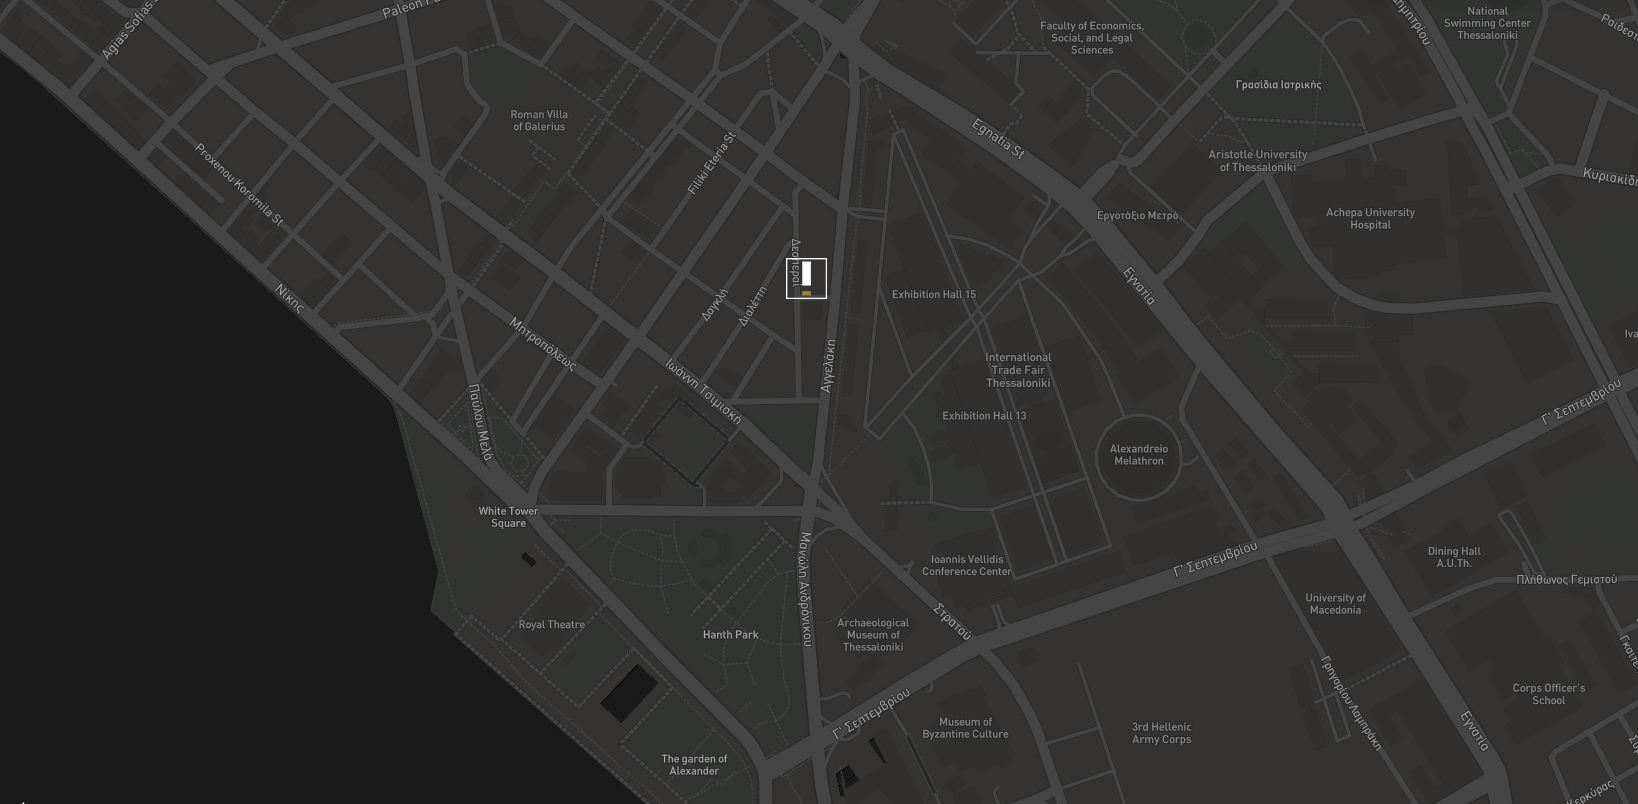Click the Aristotle University of Thessaloniki label
1638x804 pixels.
[x=1257, y=161]
